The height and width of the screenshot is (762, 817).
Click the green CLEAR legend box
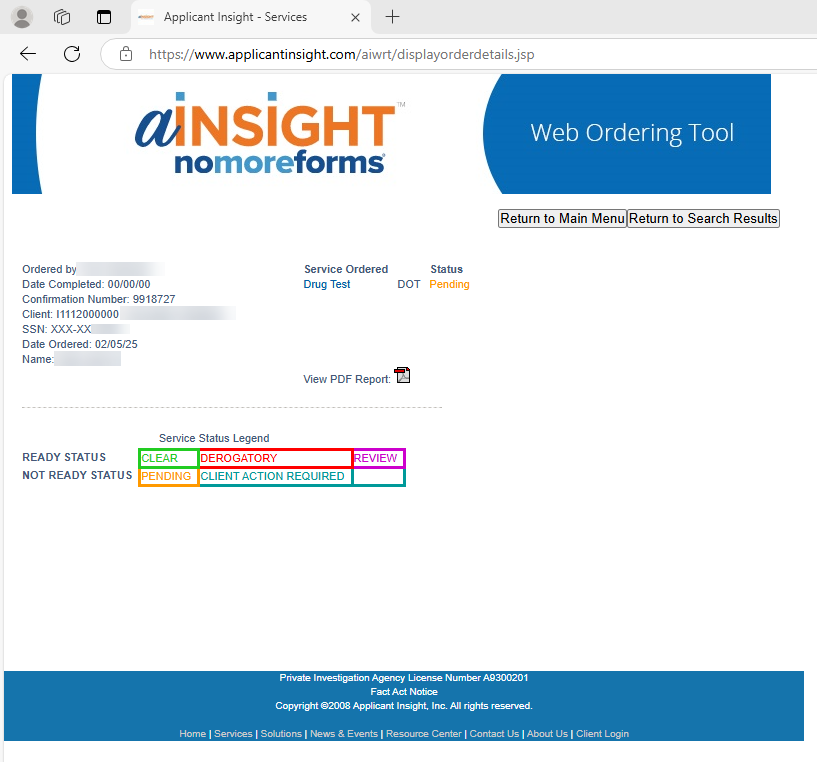point(168,459)
